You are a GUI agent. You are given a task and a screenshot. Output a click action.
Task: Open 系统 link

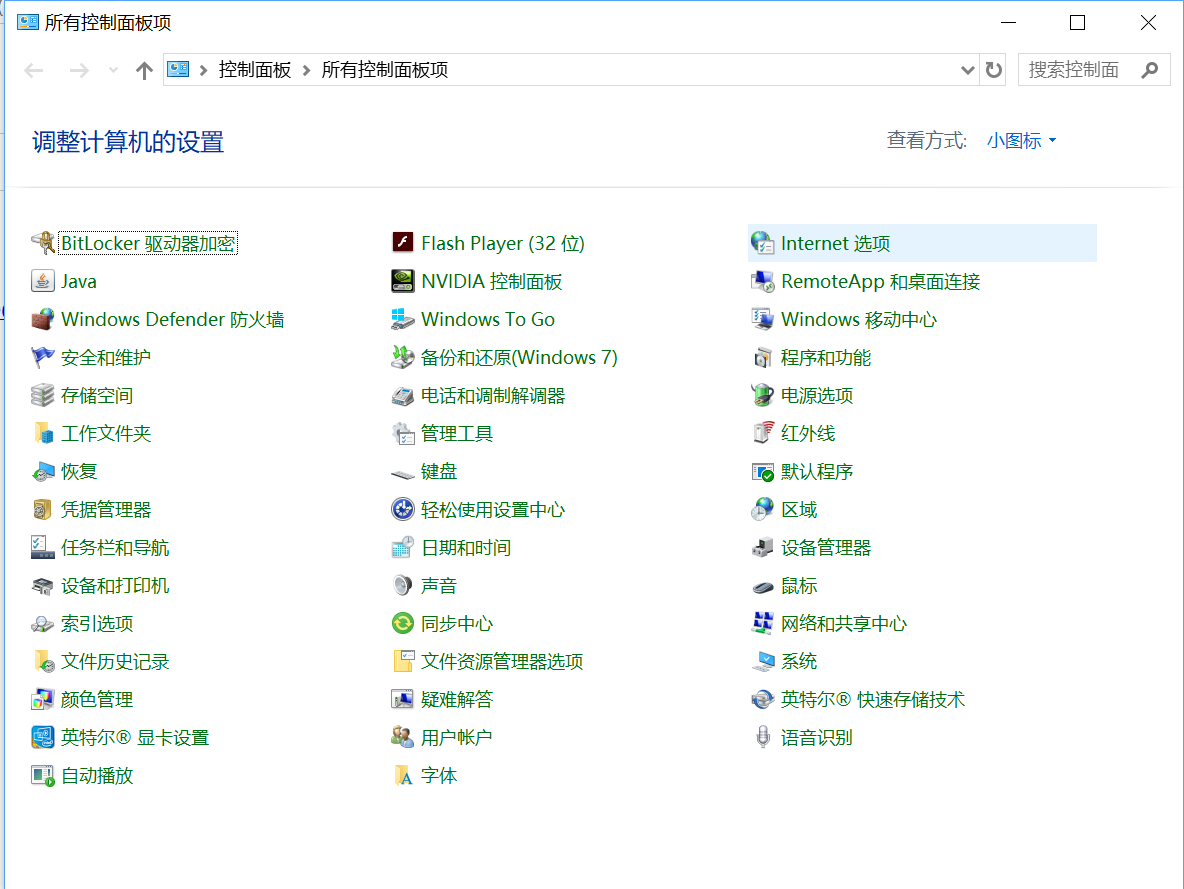coord(799,661)
